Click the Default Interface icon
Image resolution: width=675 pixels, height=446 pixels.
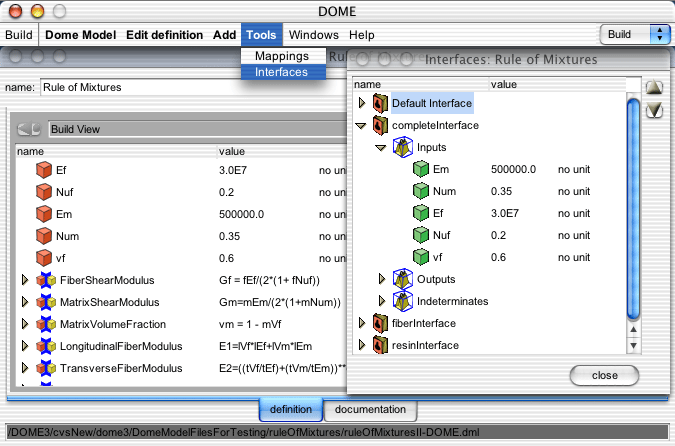(380, 103)
